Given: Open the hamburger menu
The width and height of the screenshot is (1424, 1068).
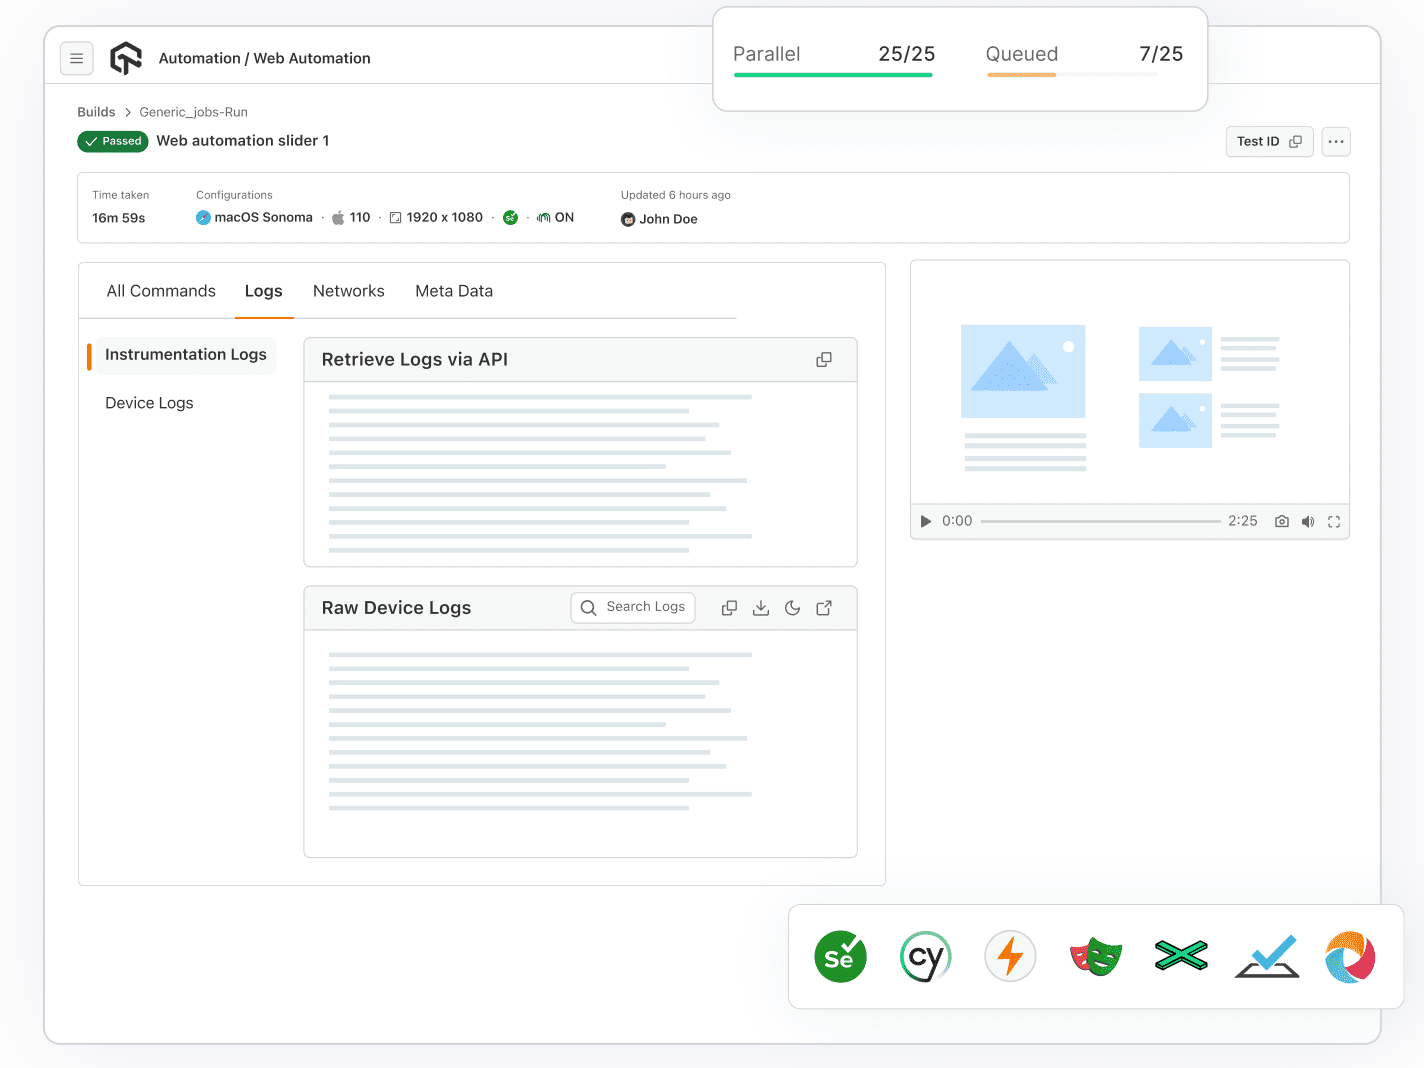Looking at the screenshot, I should tap(77, 59).
